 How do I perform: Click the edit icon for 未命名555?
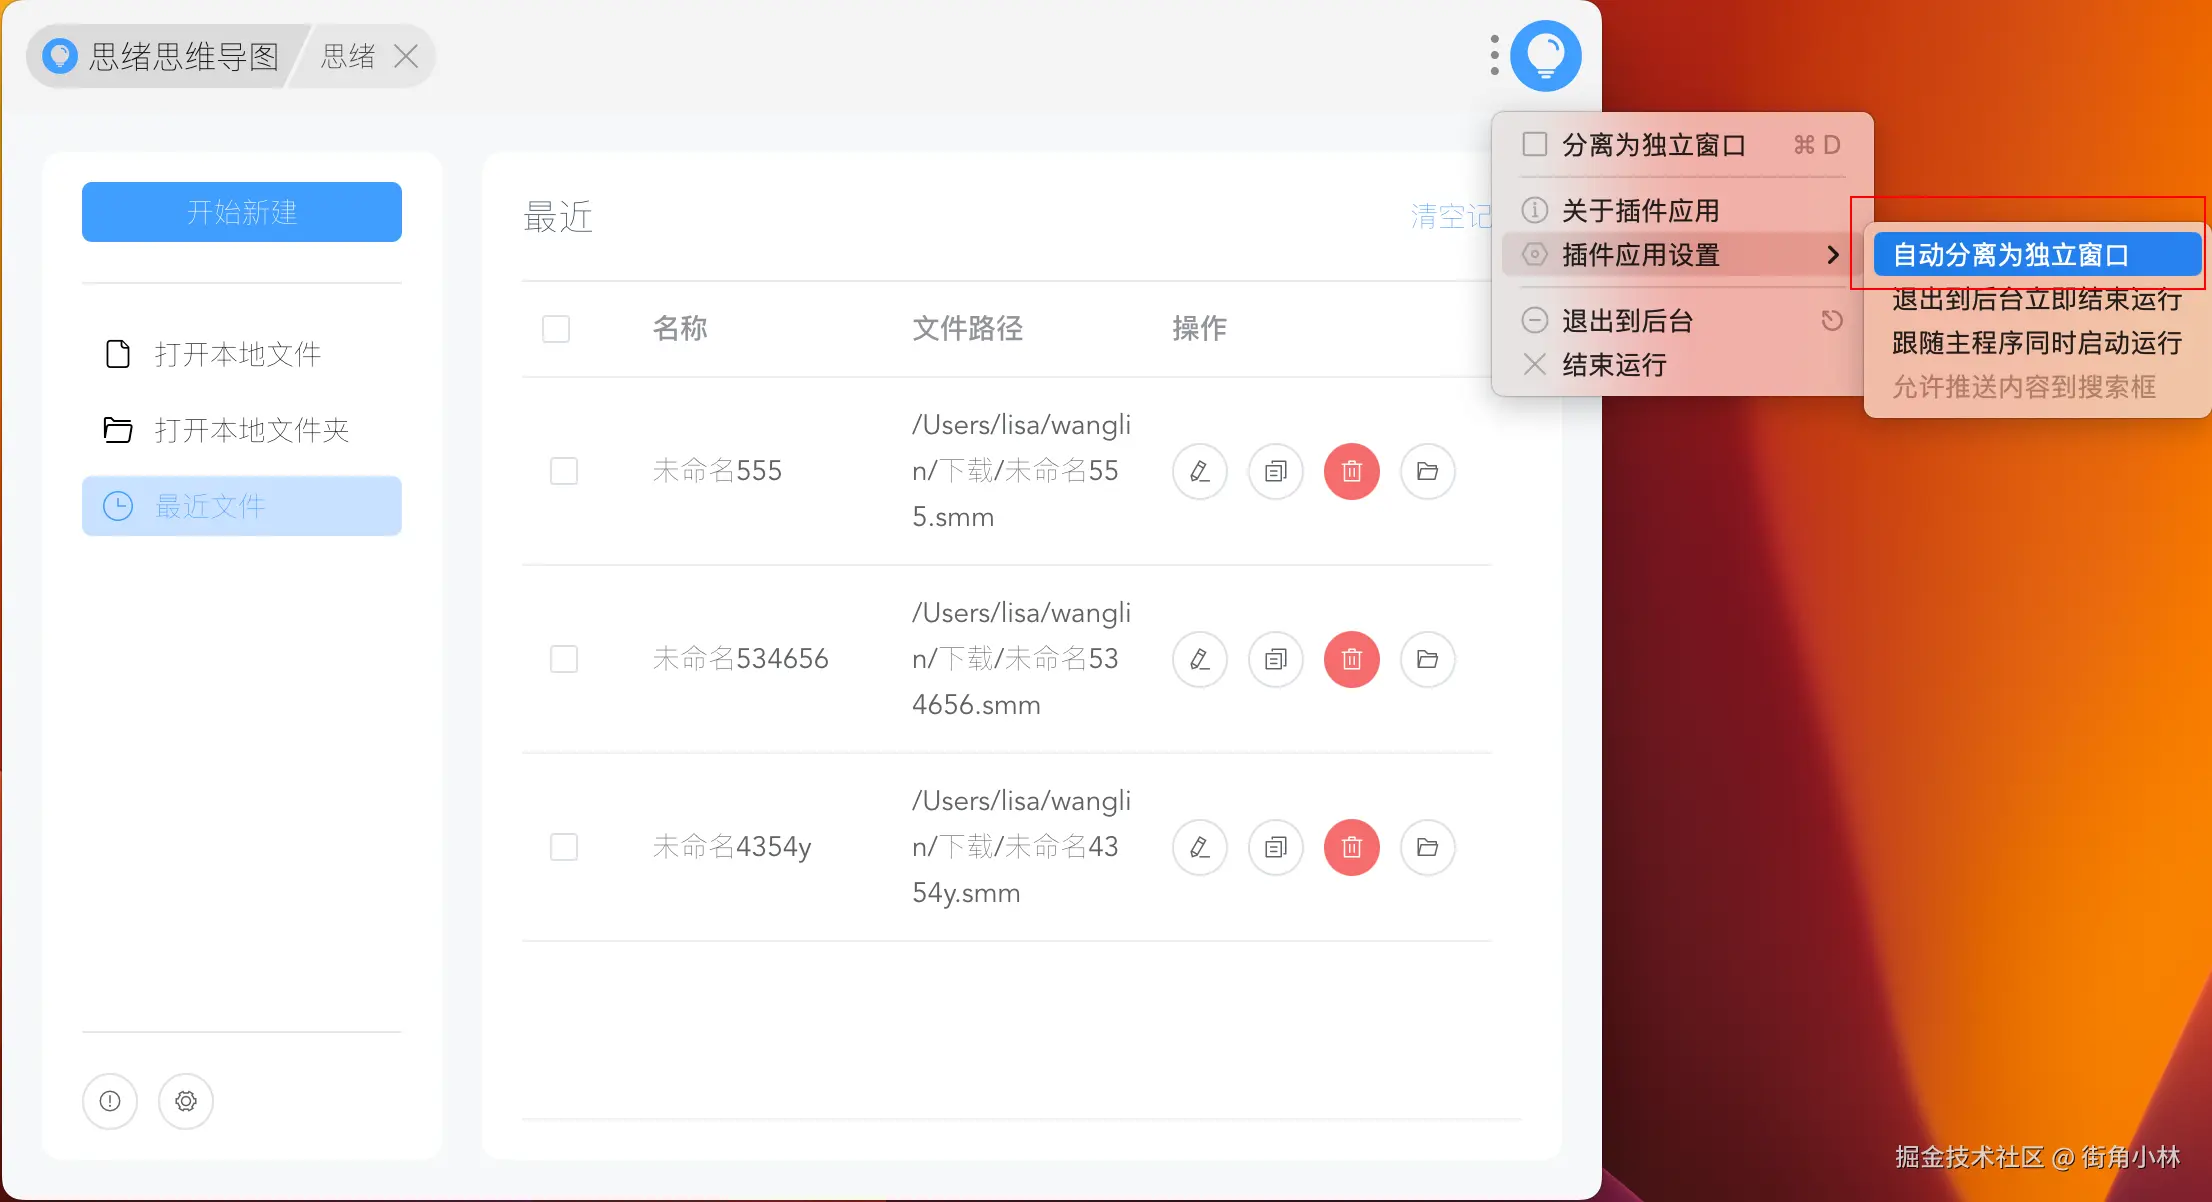coord(1199,471)
